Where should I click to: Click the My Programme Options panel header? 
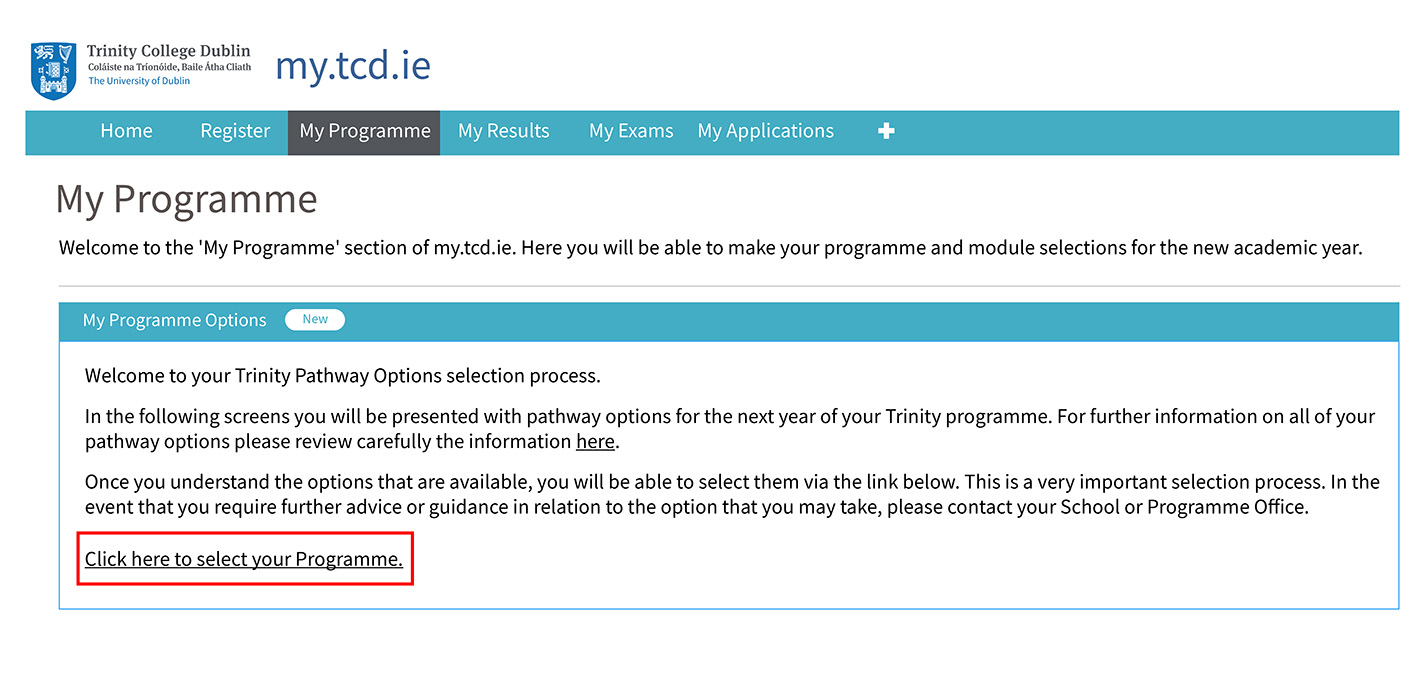click(x=728, y=320)
